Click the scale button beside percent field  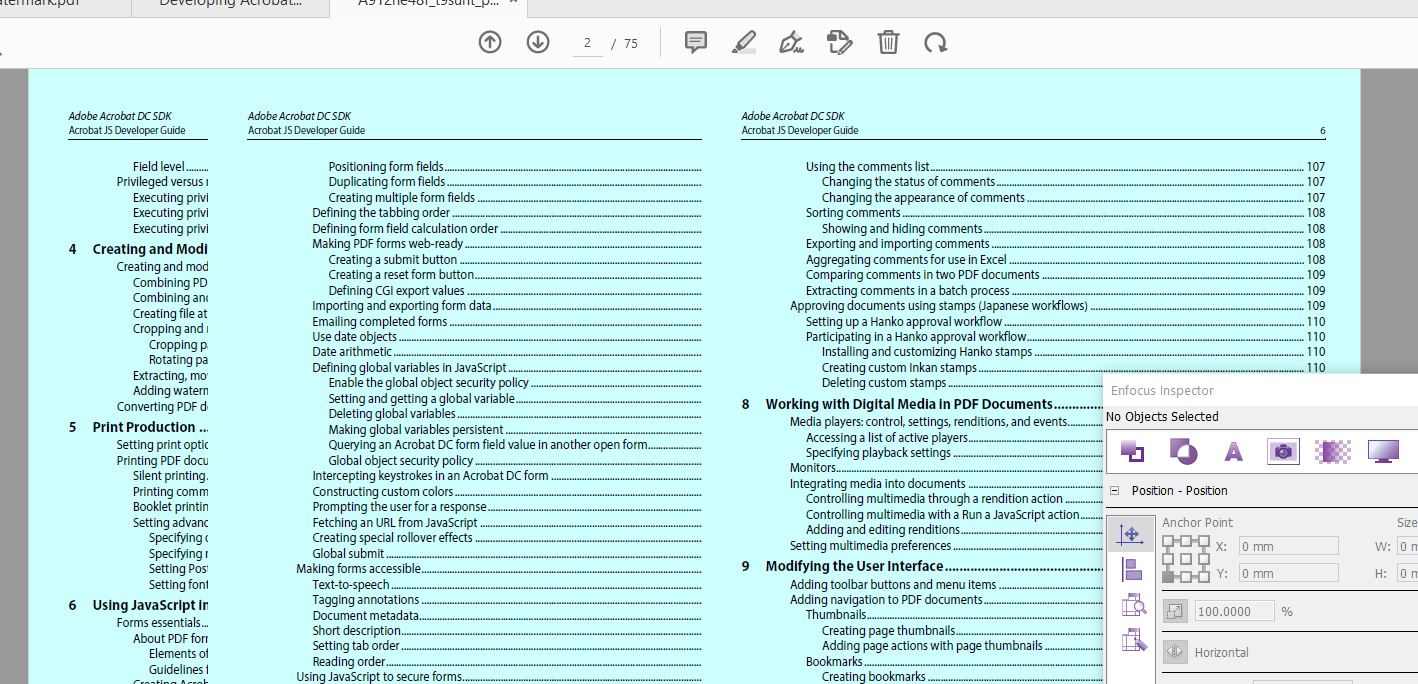[x=1175, y=611]
